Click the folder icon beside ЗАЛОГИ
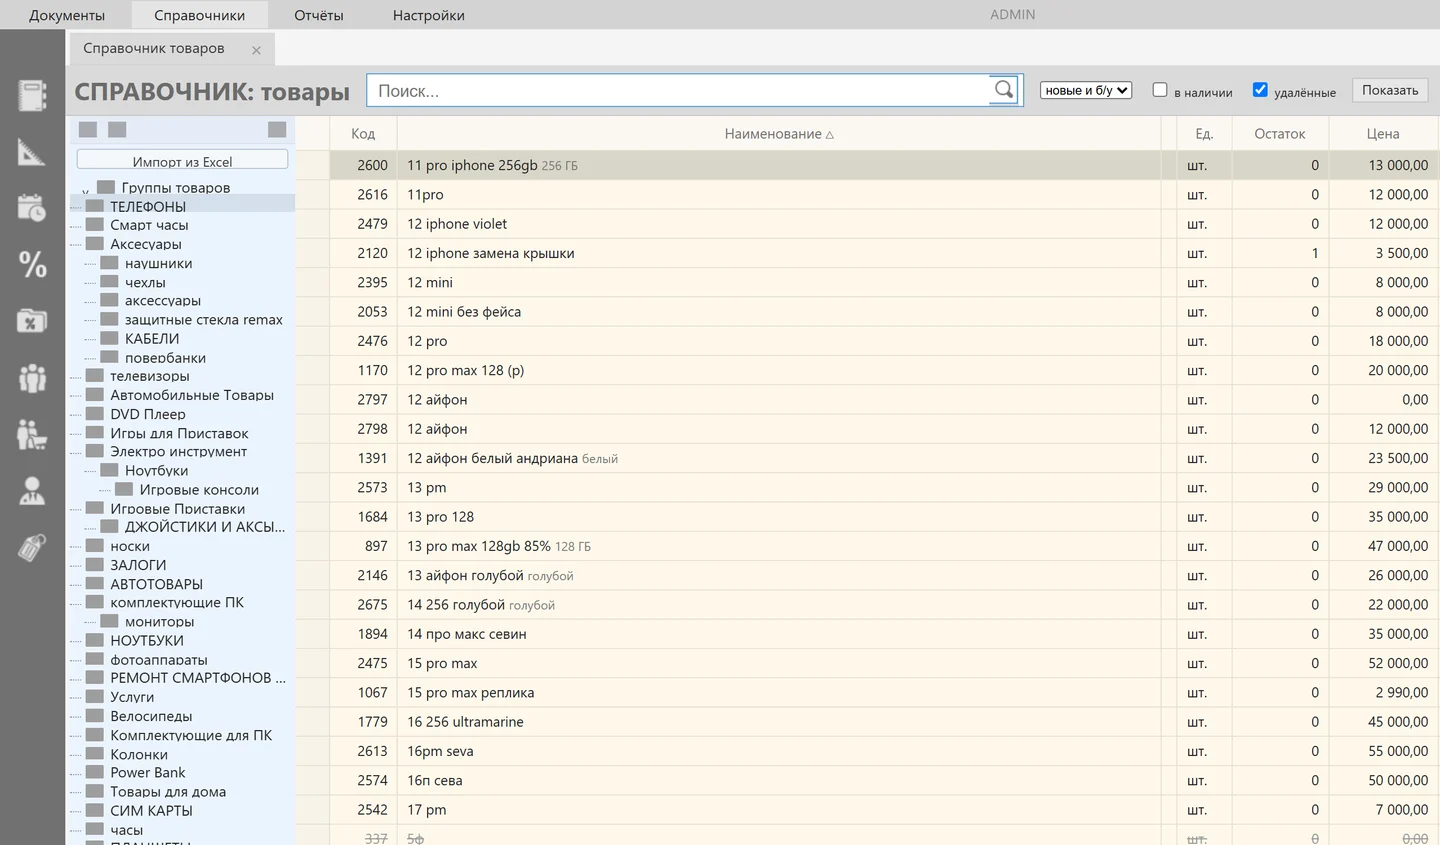Screen dimensions: 1440x845 point(95,564)
